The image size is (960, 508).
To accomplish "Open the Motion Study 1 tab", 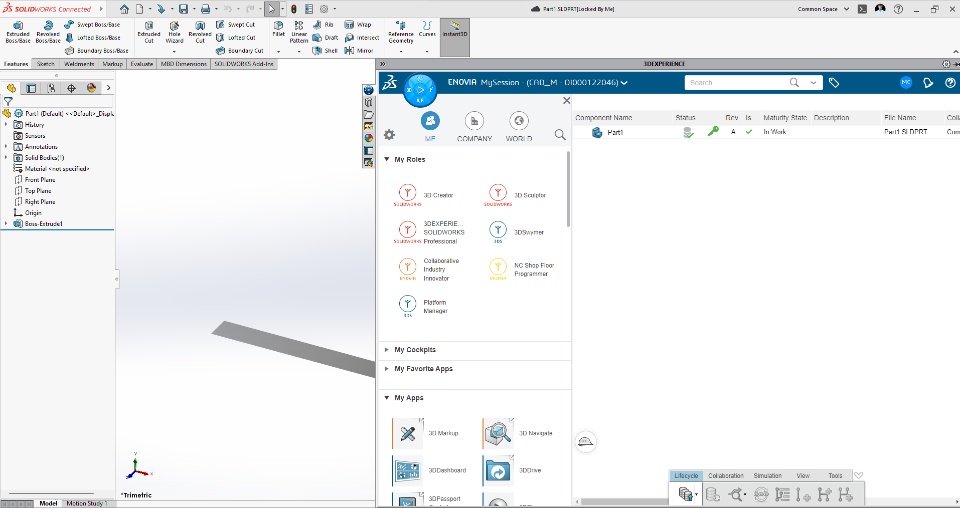I will coord(87,503).
